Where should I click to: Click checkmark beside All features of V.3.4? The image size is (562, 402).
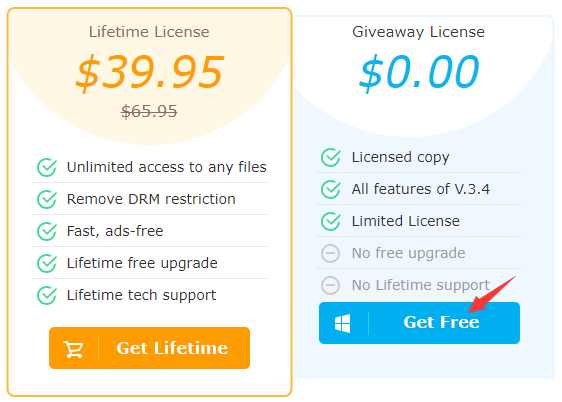(331, 189)
